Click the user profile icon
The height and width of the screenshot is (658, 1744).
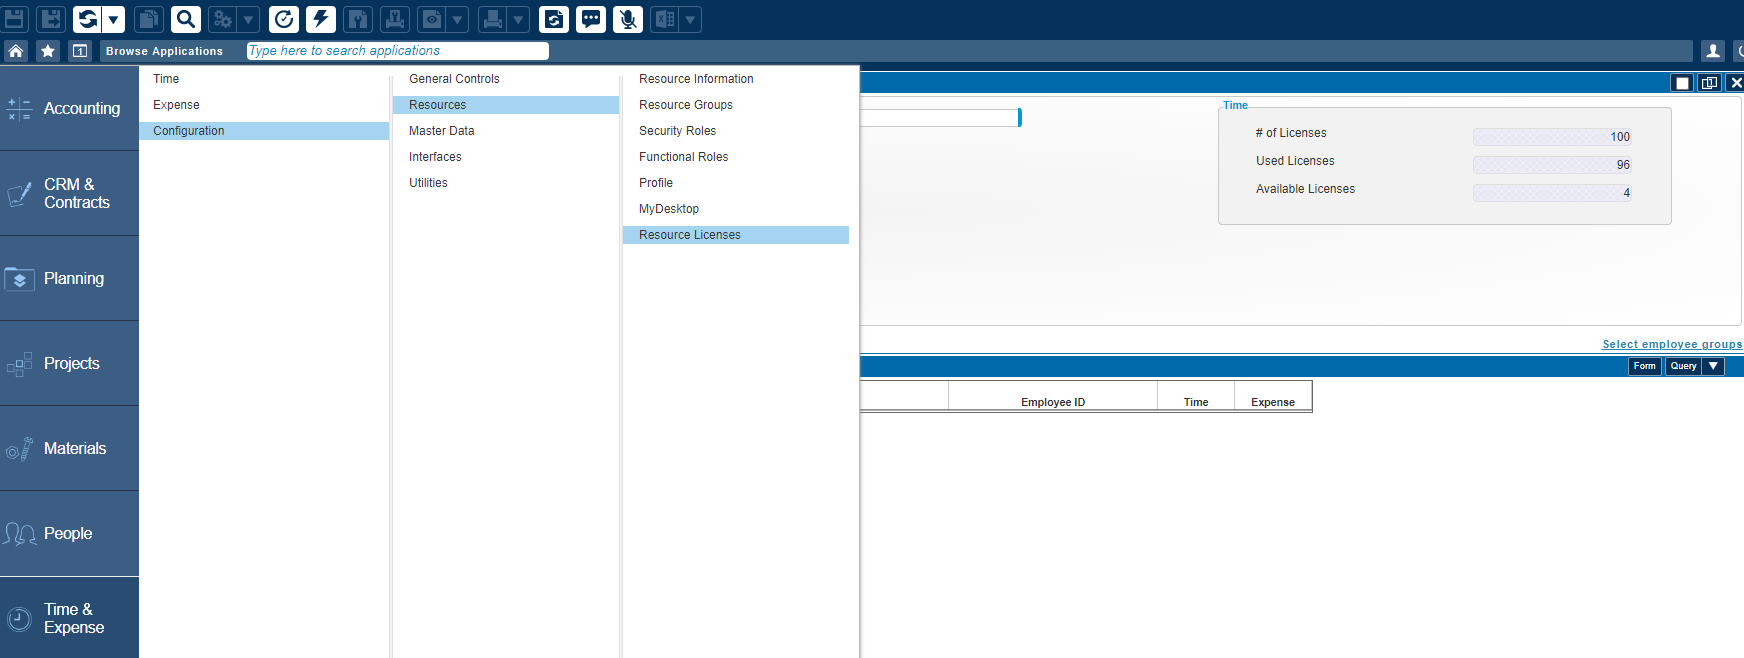tap(1713, 51)
